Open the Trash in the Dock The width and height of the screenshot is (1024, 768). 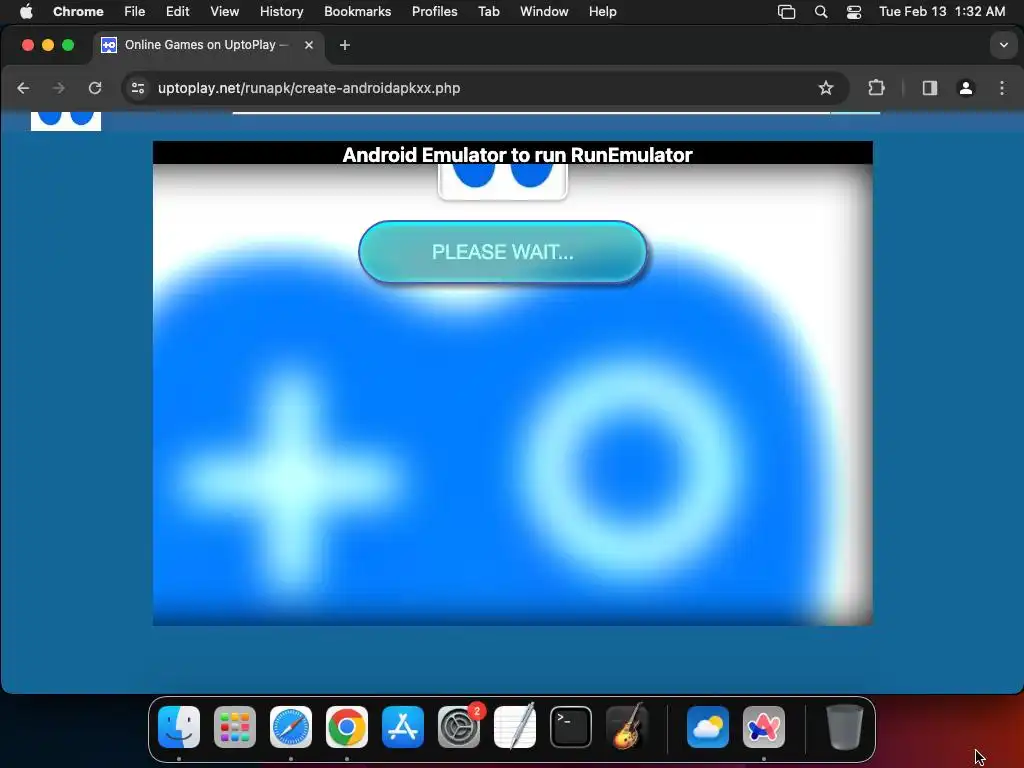point(844,727)
